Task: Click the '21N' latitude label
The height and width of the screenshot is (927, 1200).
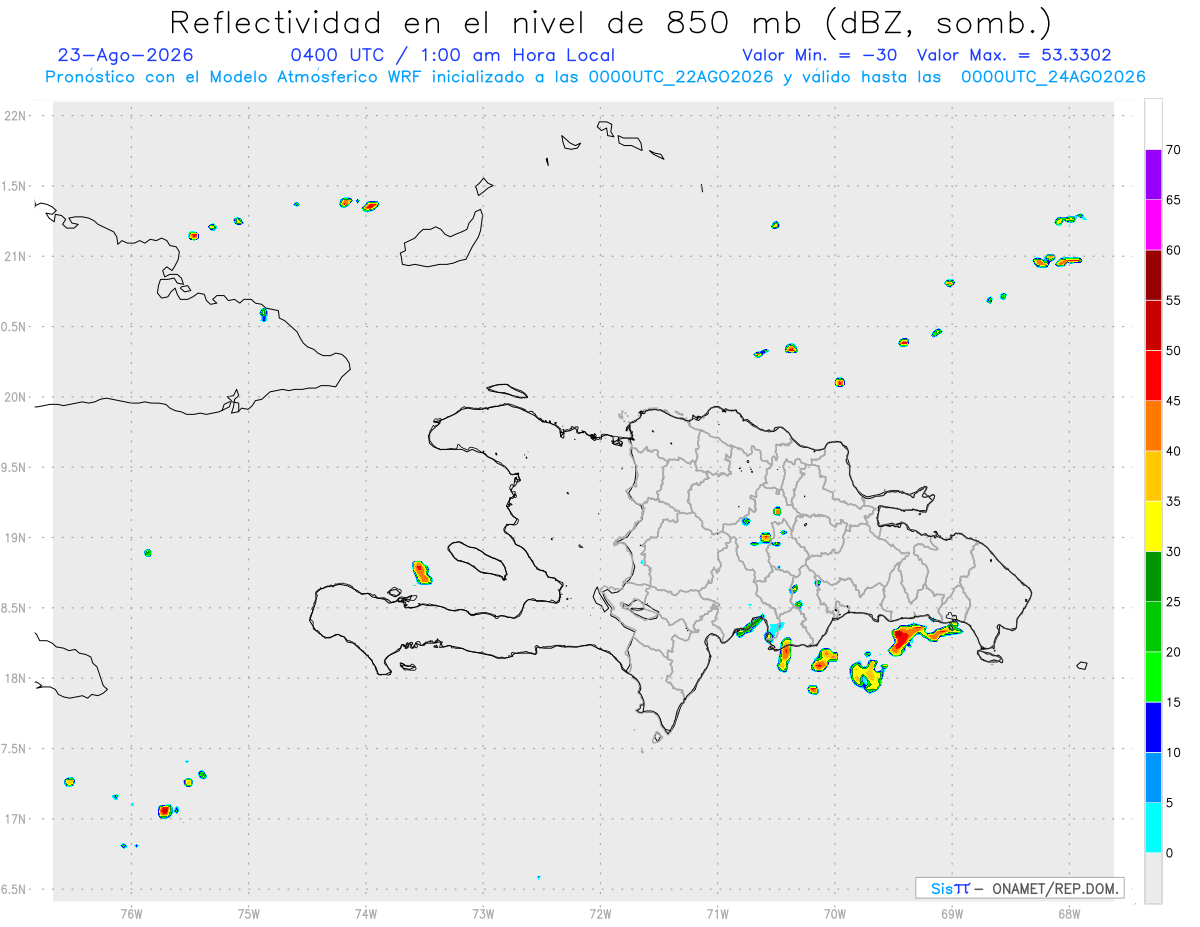Action: tap(17, 257)
